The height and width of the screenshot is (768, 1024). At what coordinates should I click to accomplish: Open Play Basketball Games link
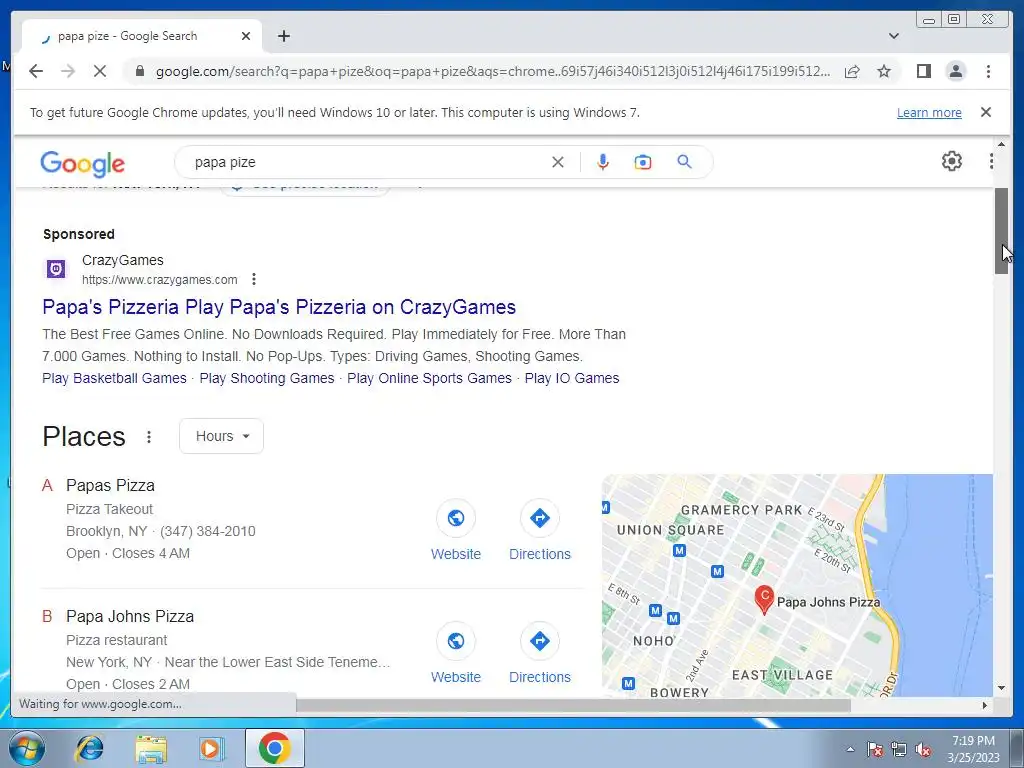[114, 378]
